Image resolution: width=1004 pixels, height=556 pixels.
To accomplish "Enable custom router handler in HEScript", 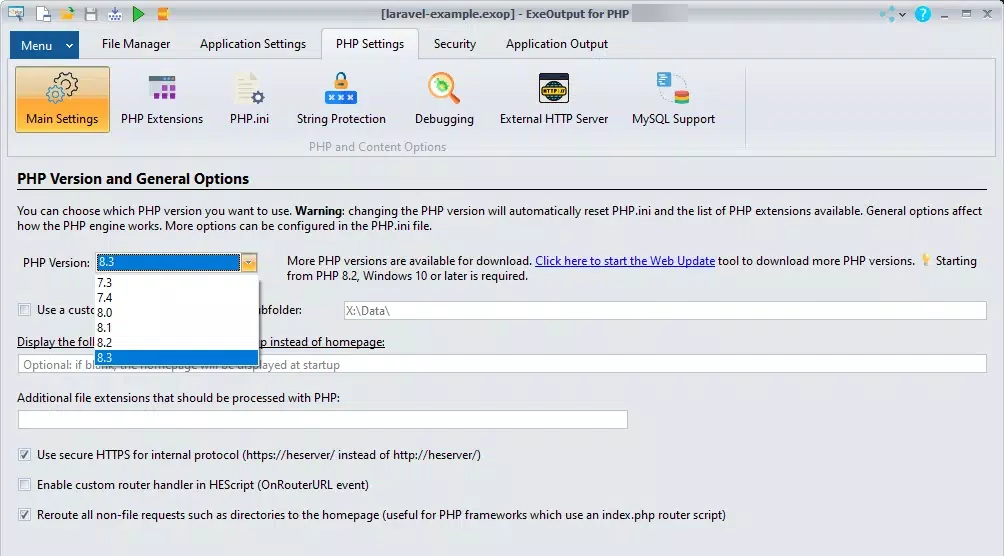I will pos(24,485).
